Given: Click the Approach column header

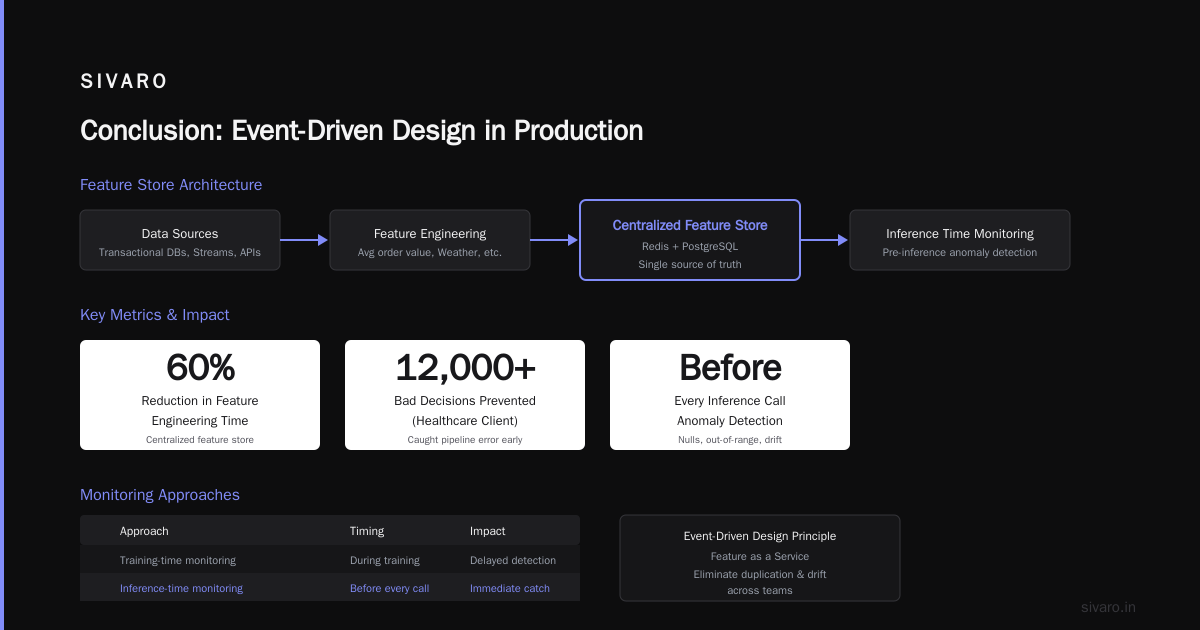Looking at the screenshot, I should (x=144, y=531).
